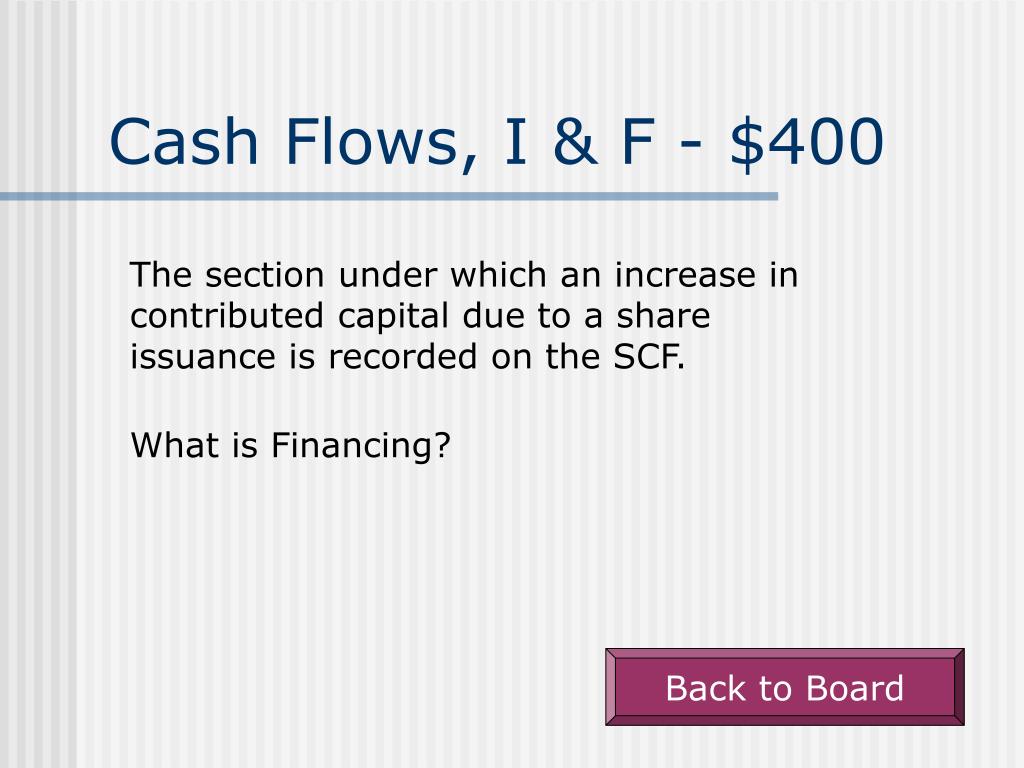The height and width of the screenshot is (768, 1024).
Task: Click the word Board on the maroon button
Action: (x=855, y=688)
